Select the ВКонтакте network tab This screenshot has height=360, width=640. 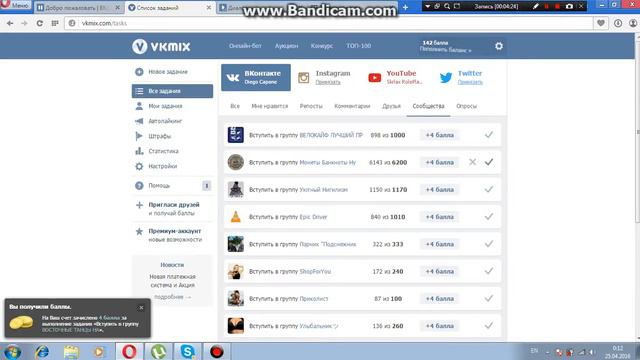coord(256,77)
